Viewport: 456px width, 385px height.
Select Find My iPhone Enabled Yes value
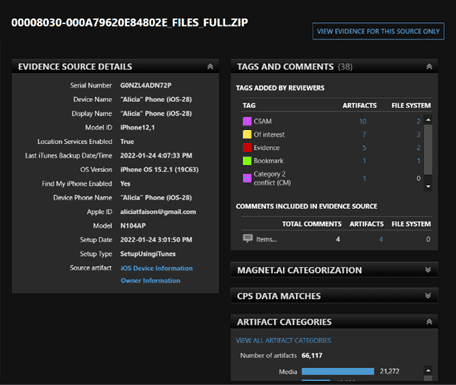(125, 184)
